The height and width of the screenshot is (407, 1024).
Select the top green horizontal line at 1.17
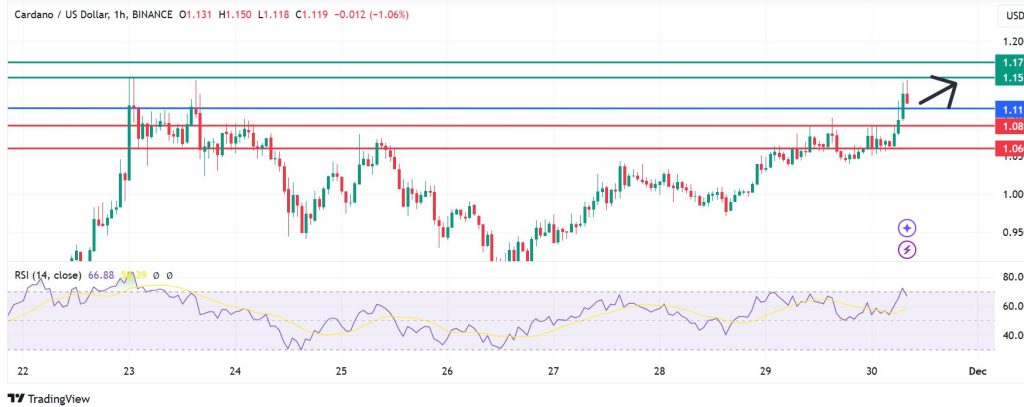(x=500, y=62)
